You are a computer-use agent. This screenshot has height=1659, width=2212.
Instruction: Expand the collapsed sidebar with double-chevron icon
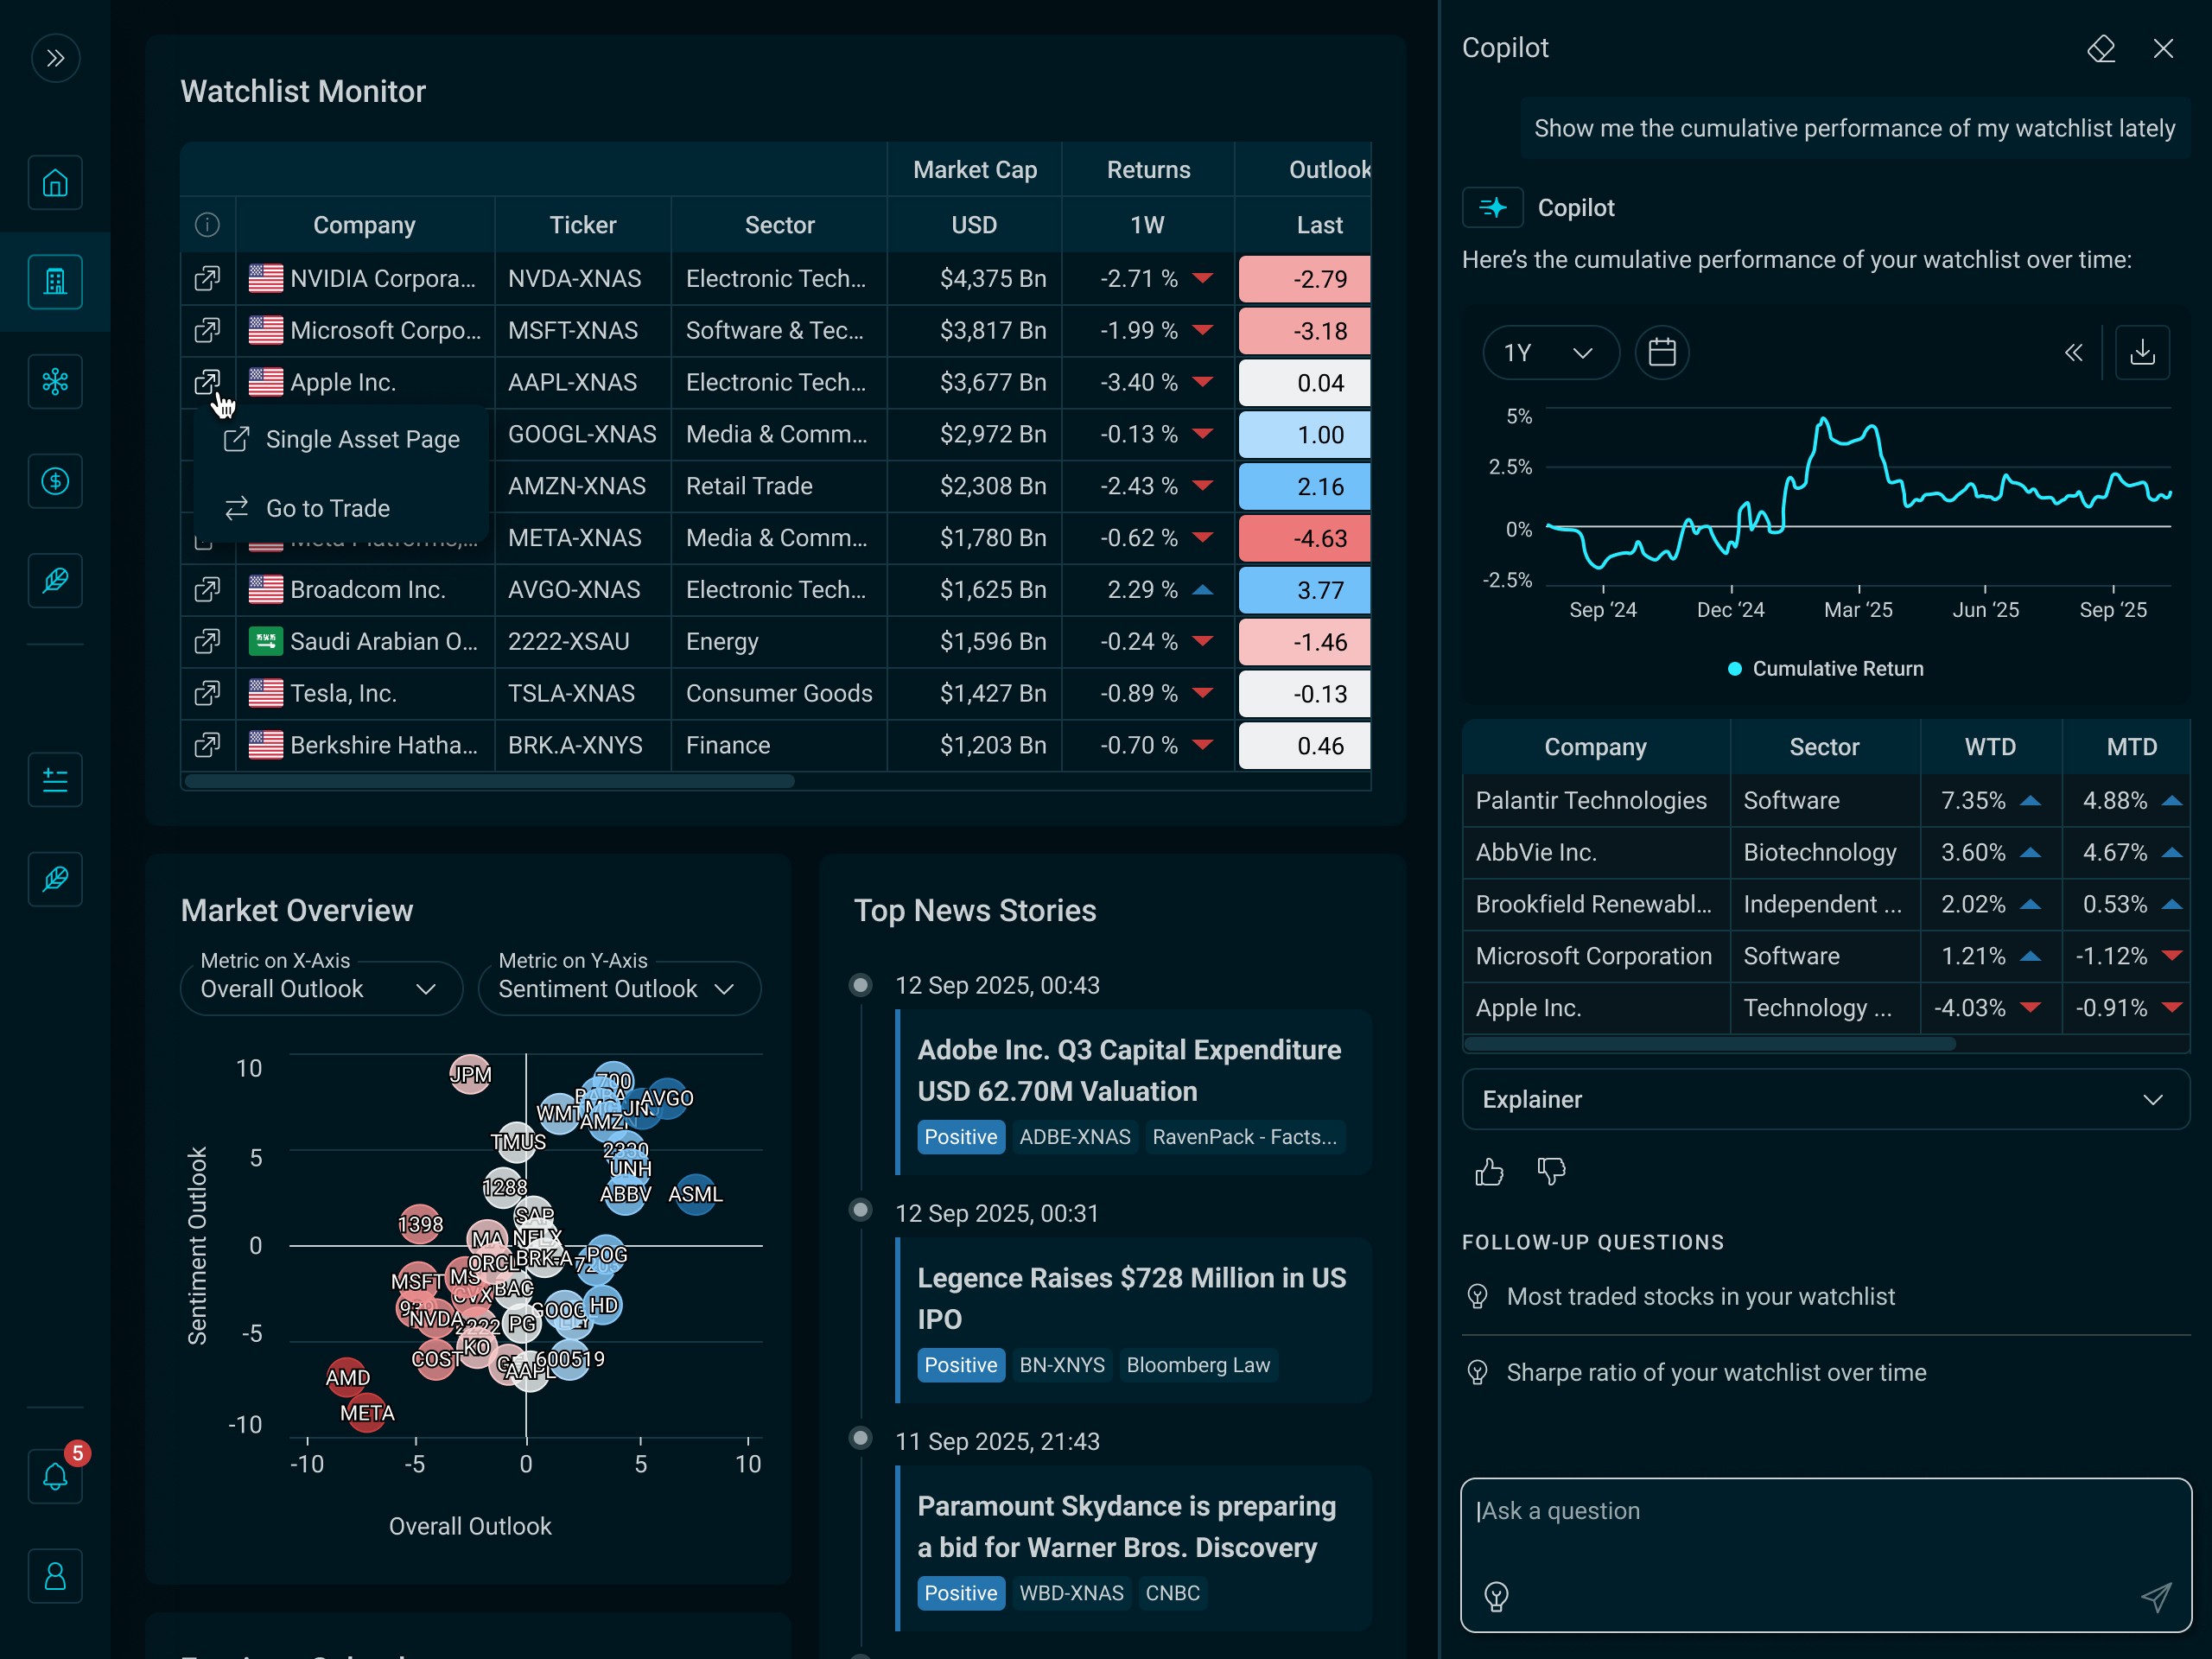point(55,58)
